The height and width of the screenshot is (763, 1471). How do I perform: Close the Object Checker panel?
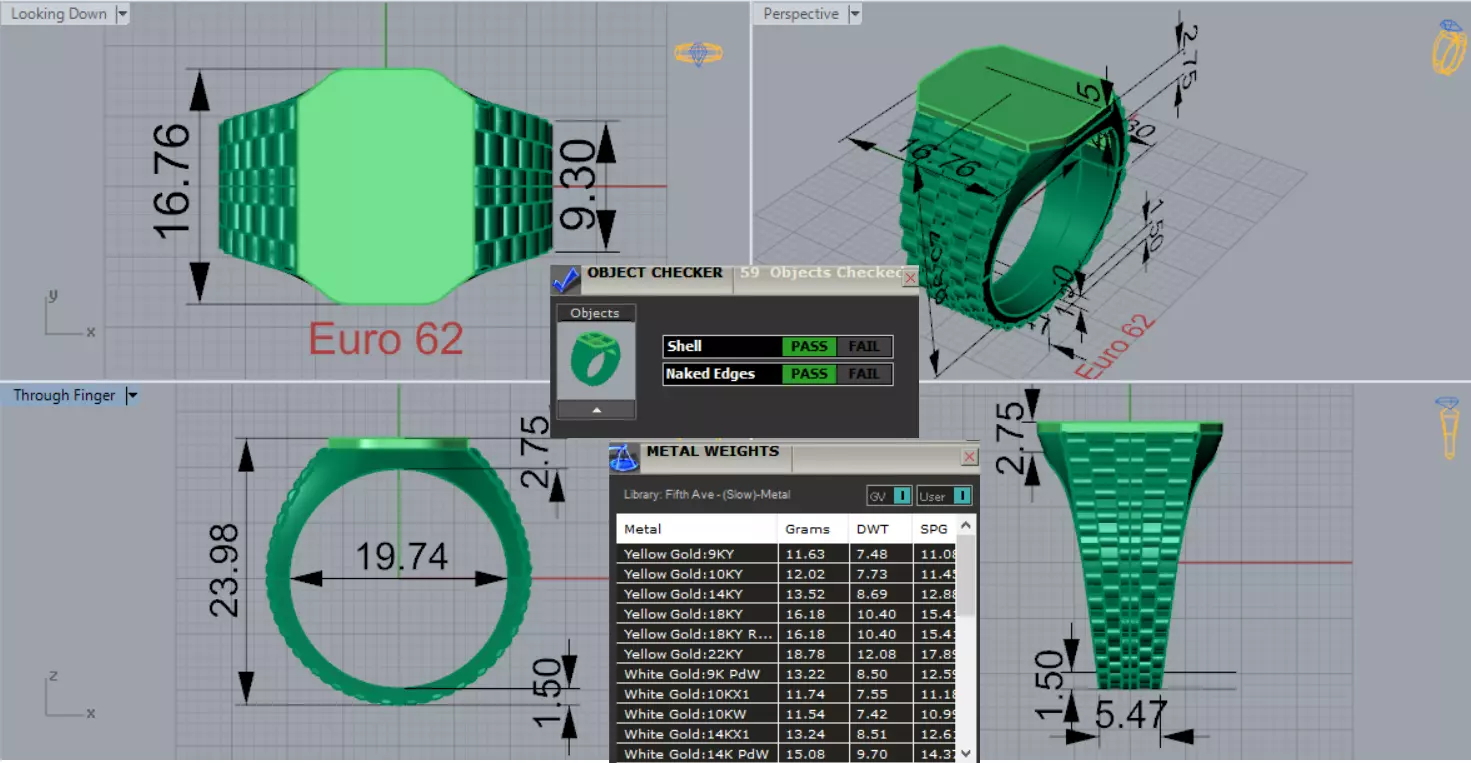[909, 279]
